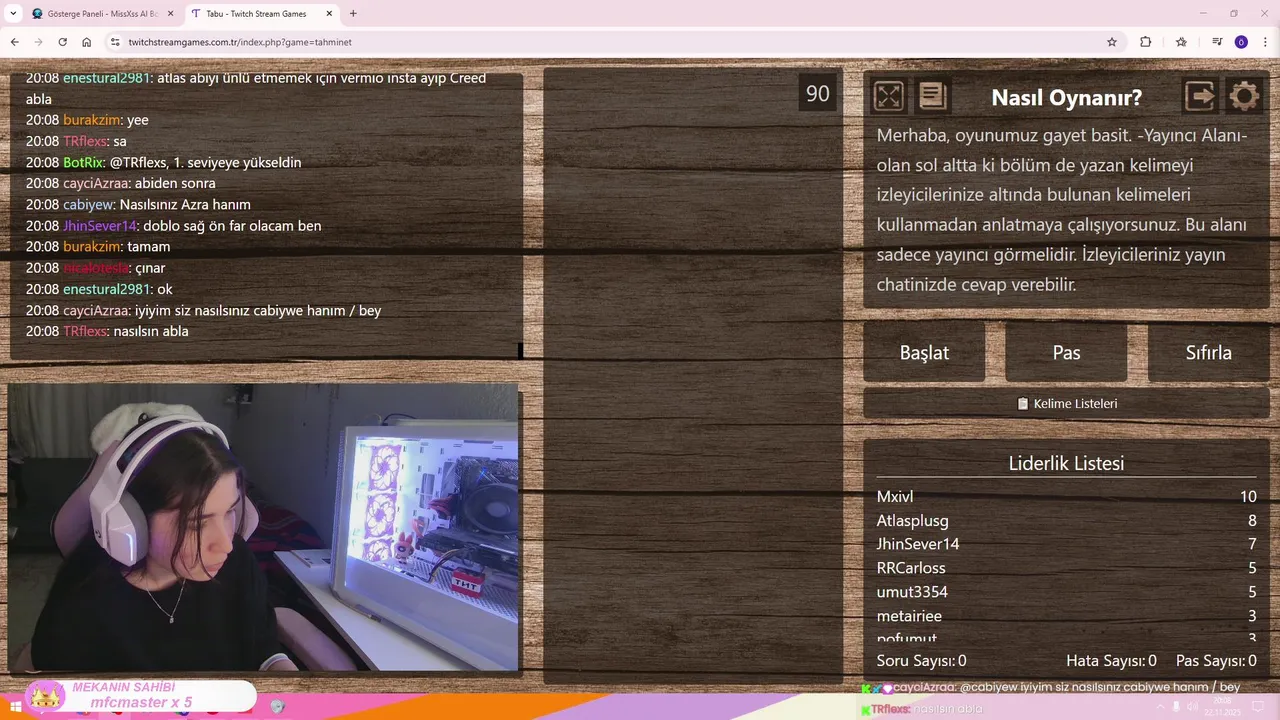Click the 90 second timer counter
This screenshot has width=1280, height=720.
pyautogui.click(x=818, y=93)
